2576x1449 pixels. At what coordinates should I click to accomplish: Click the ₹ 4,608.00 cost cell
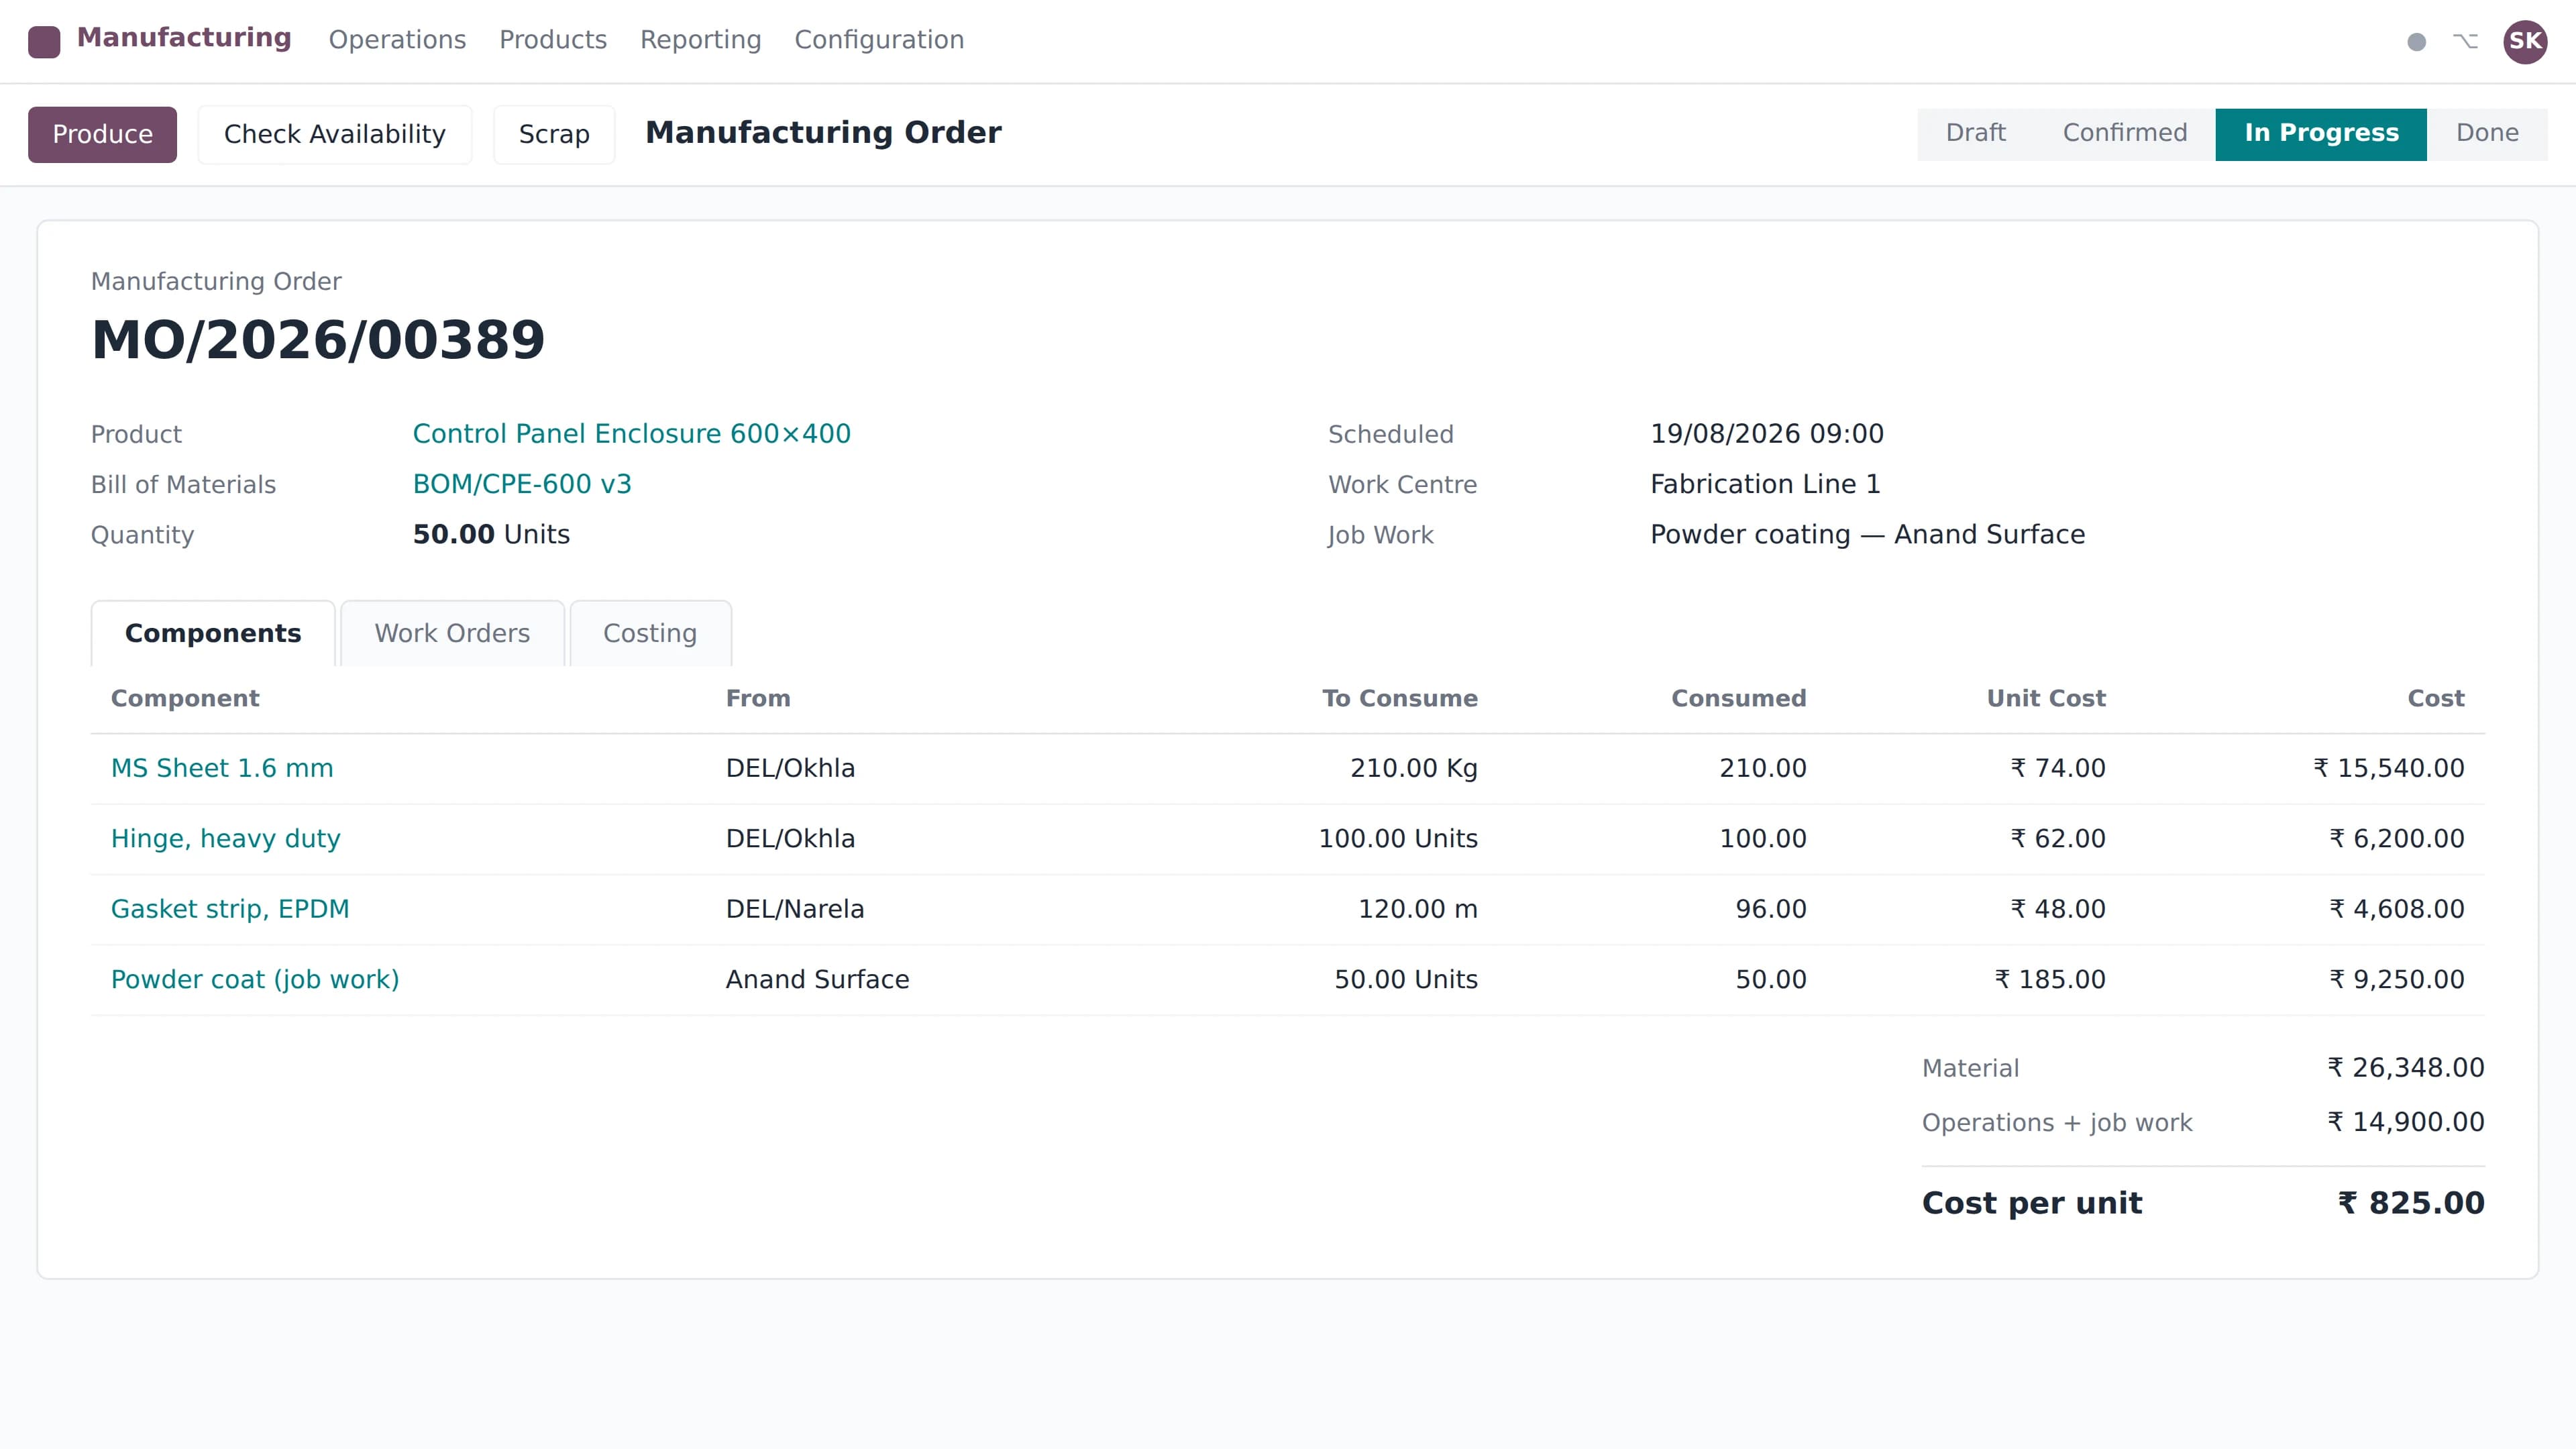pyautogui.click(x=2396, y=909)
